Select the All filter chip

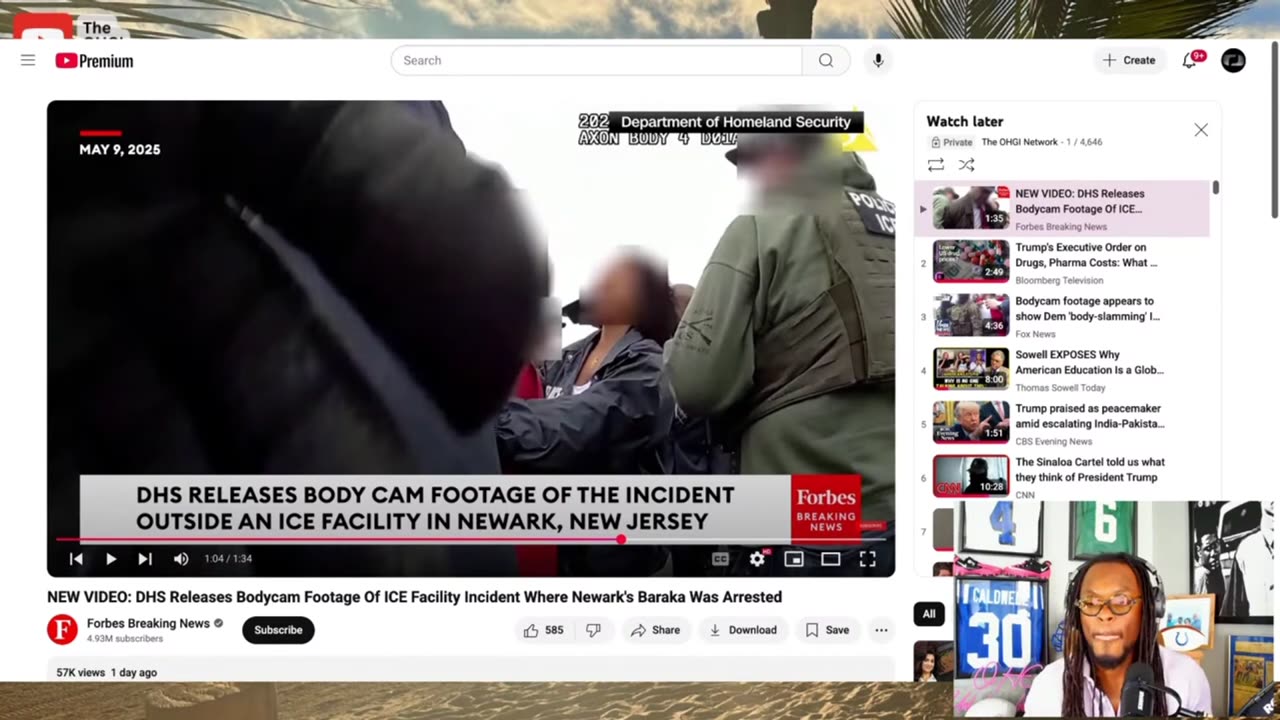(929, 614)
